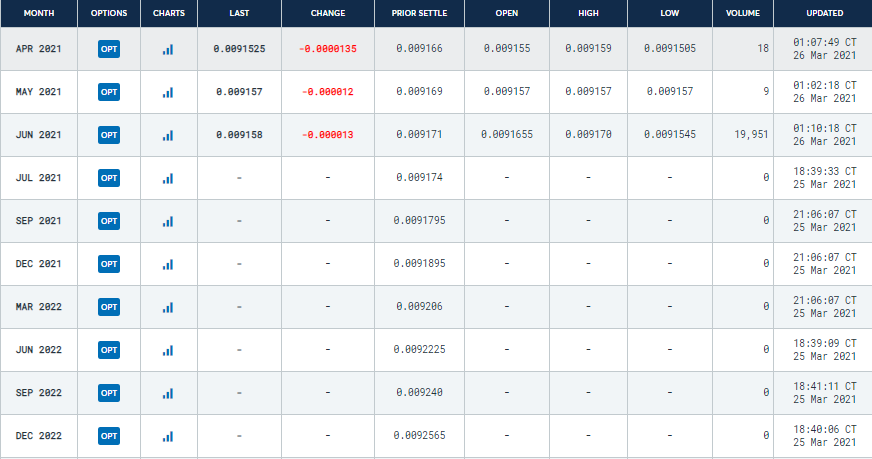Click the OPT button for DEC 2021
Viewport: 872px width, 459px height.
pos(109,264)
